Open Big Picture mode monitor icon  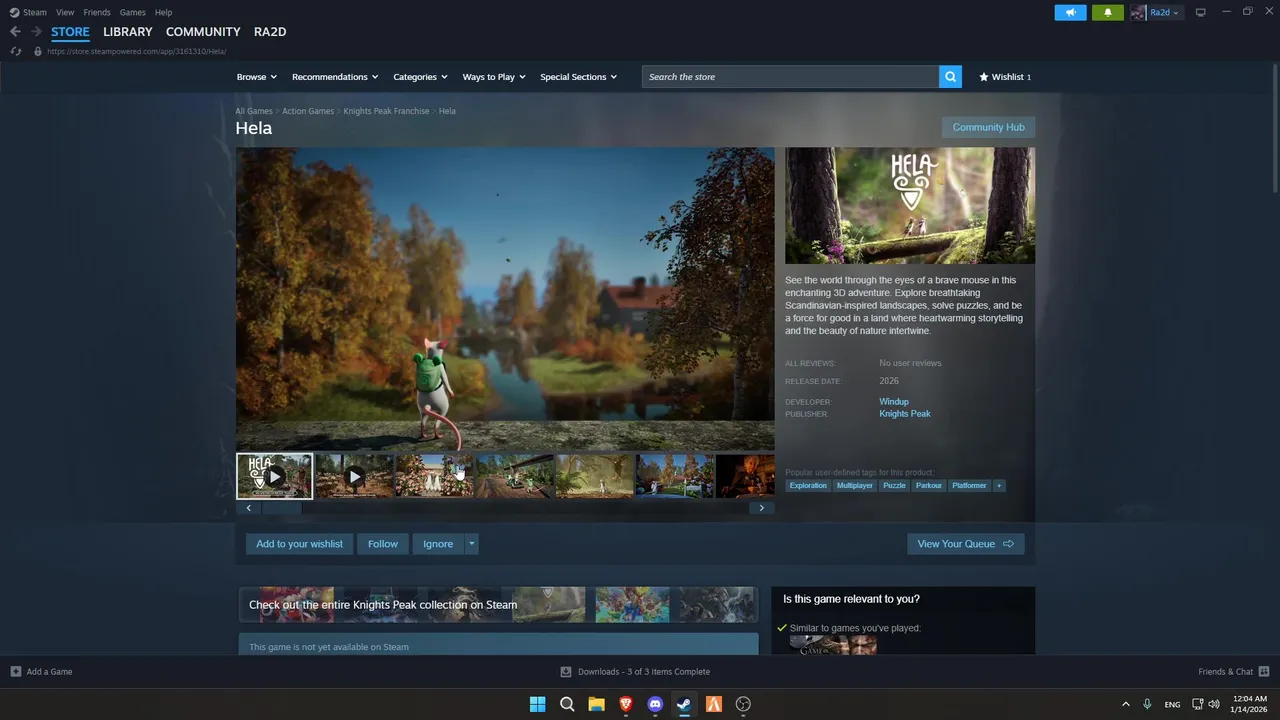(1201, 12)
